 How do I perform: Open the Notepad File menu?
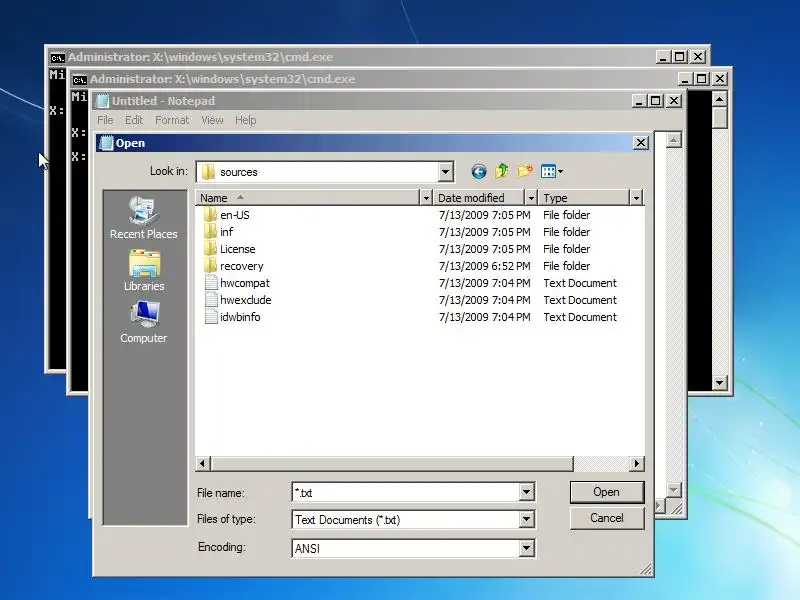coord(105,120)
